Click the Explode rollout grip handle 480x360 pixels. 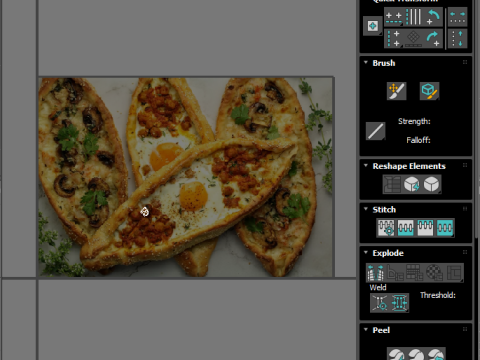tap(465, 252)
